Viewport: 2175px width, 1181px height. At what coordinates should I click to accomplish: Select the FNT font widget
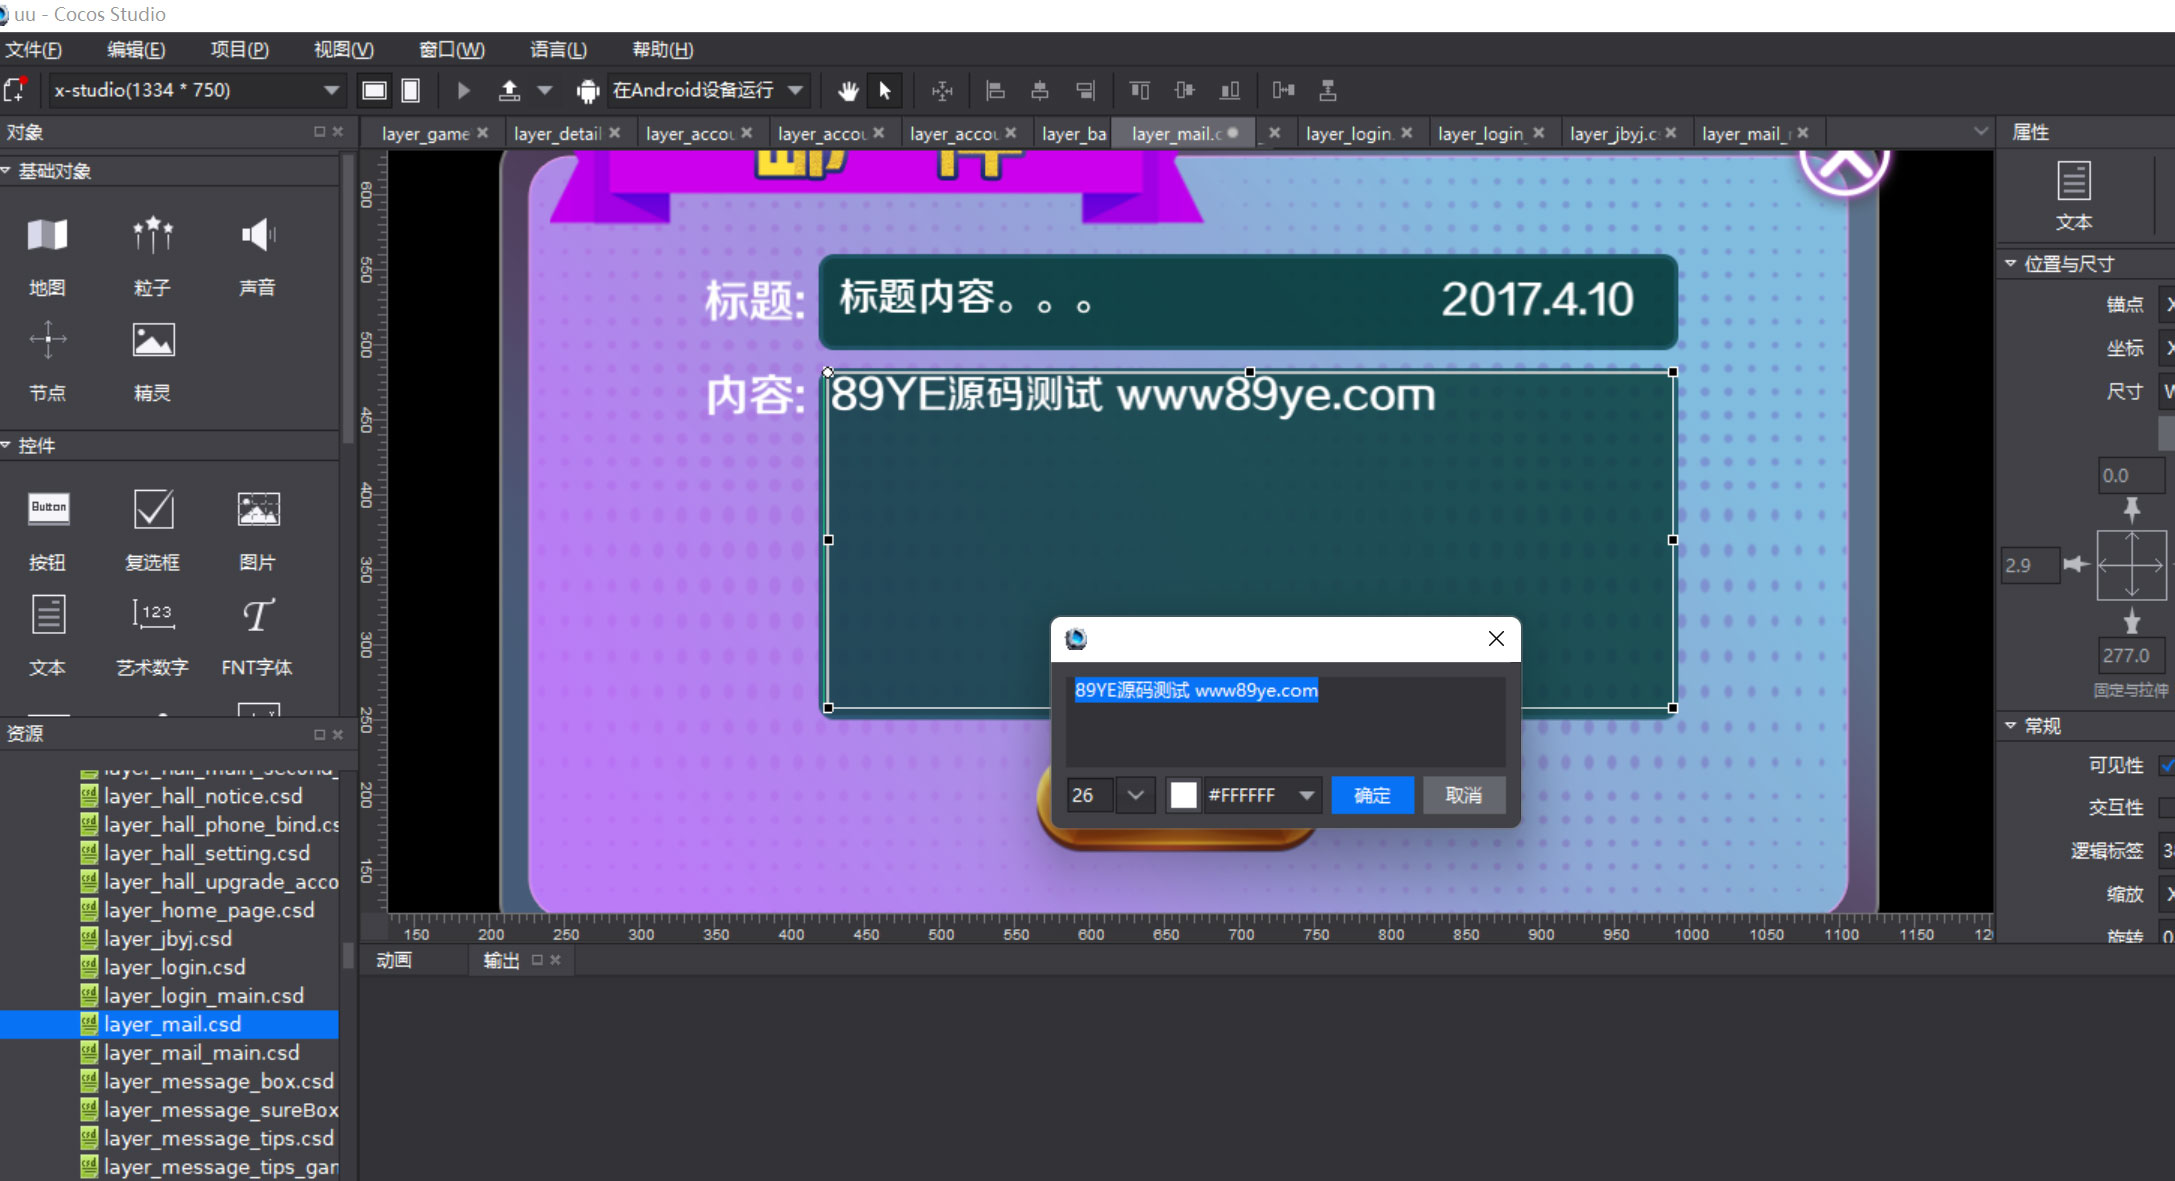tap(257, 615)
